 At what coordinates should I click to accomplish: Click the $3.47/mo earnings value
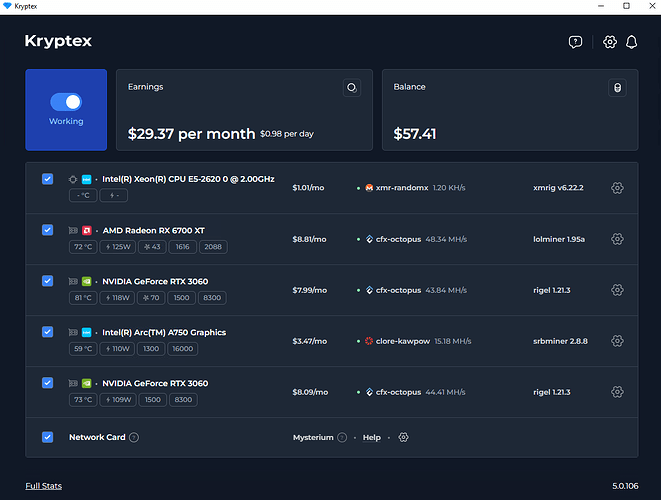[x=309, y=341]
